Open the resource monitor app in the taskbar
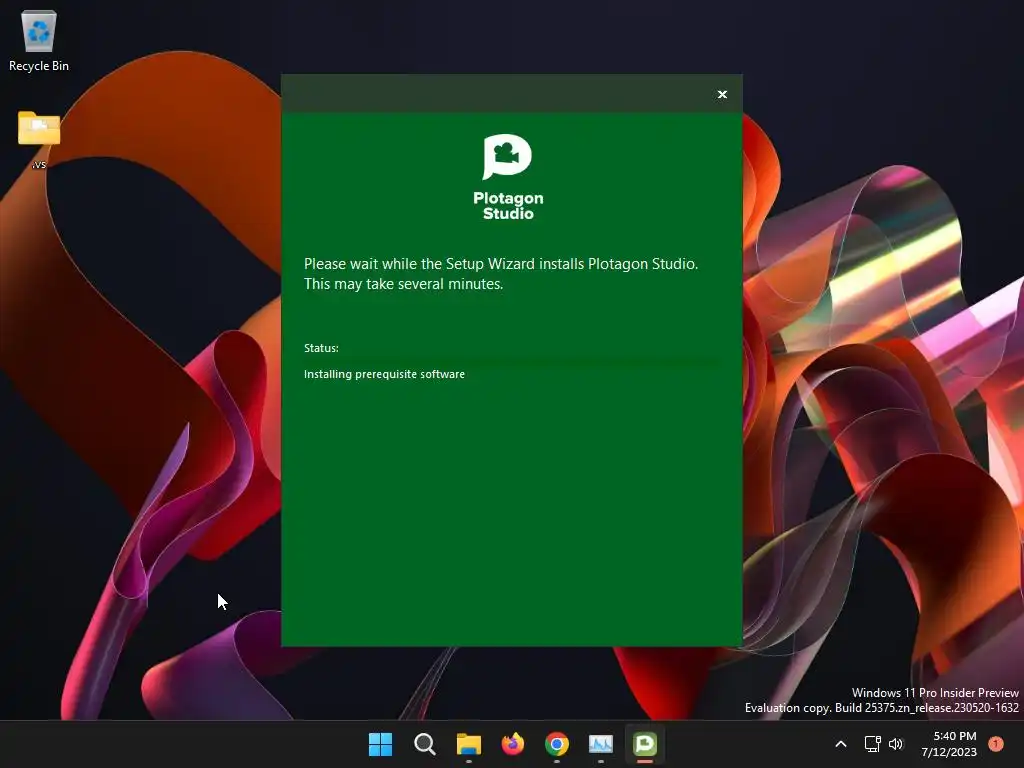The image size is (1024, 768). point(601,744)
